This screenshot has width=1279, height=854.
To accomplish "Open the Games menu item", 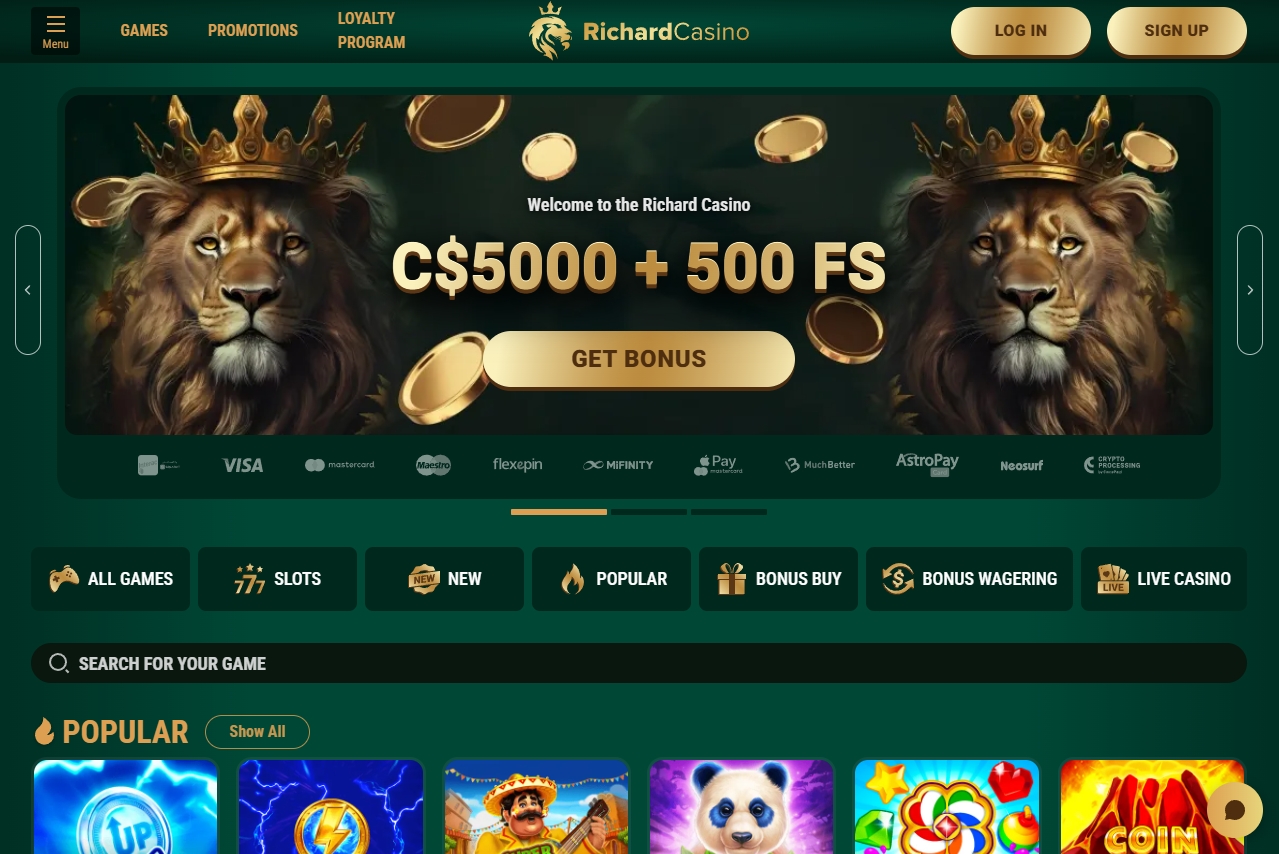I will (x=144, y=30).
